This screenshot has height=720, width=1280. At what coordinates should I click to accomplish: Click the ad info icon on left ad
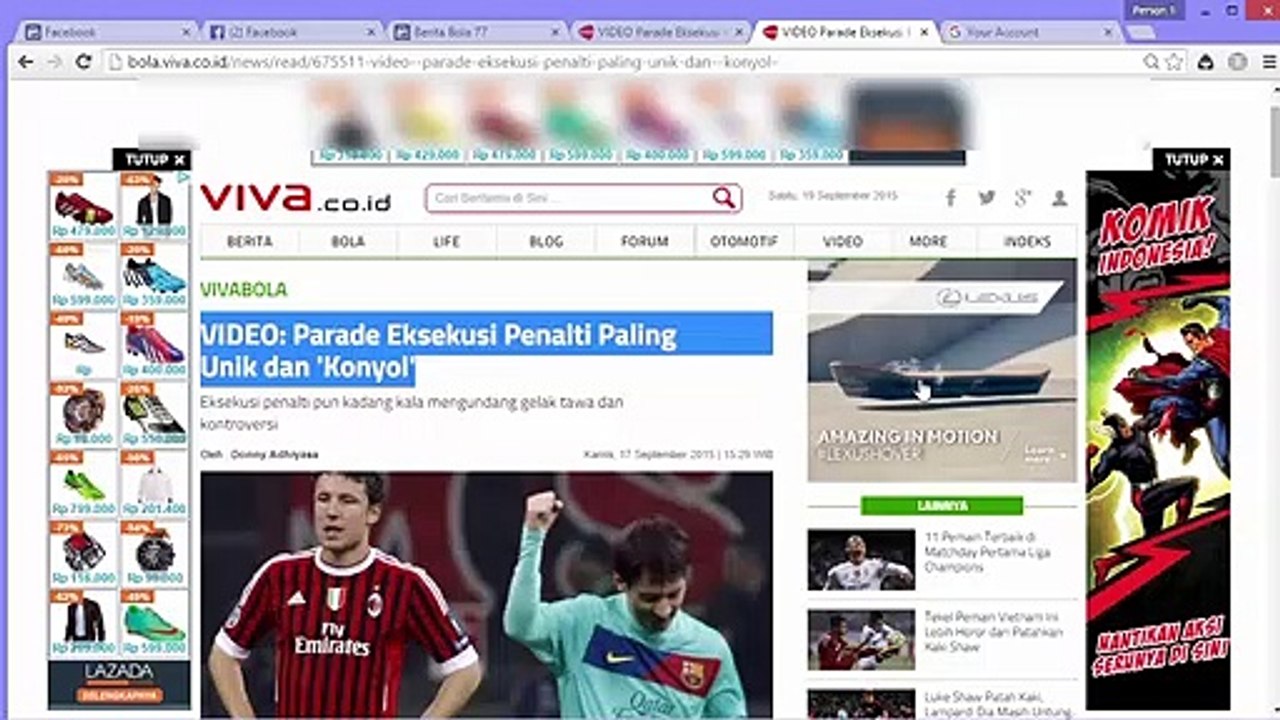point(183,177)
